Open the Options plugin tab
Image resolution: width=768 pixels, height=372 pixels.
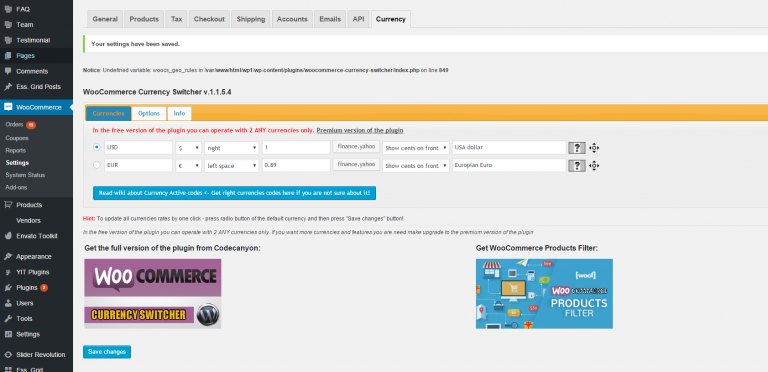click(149, 113)
